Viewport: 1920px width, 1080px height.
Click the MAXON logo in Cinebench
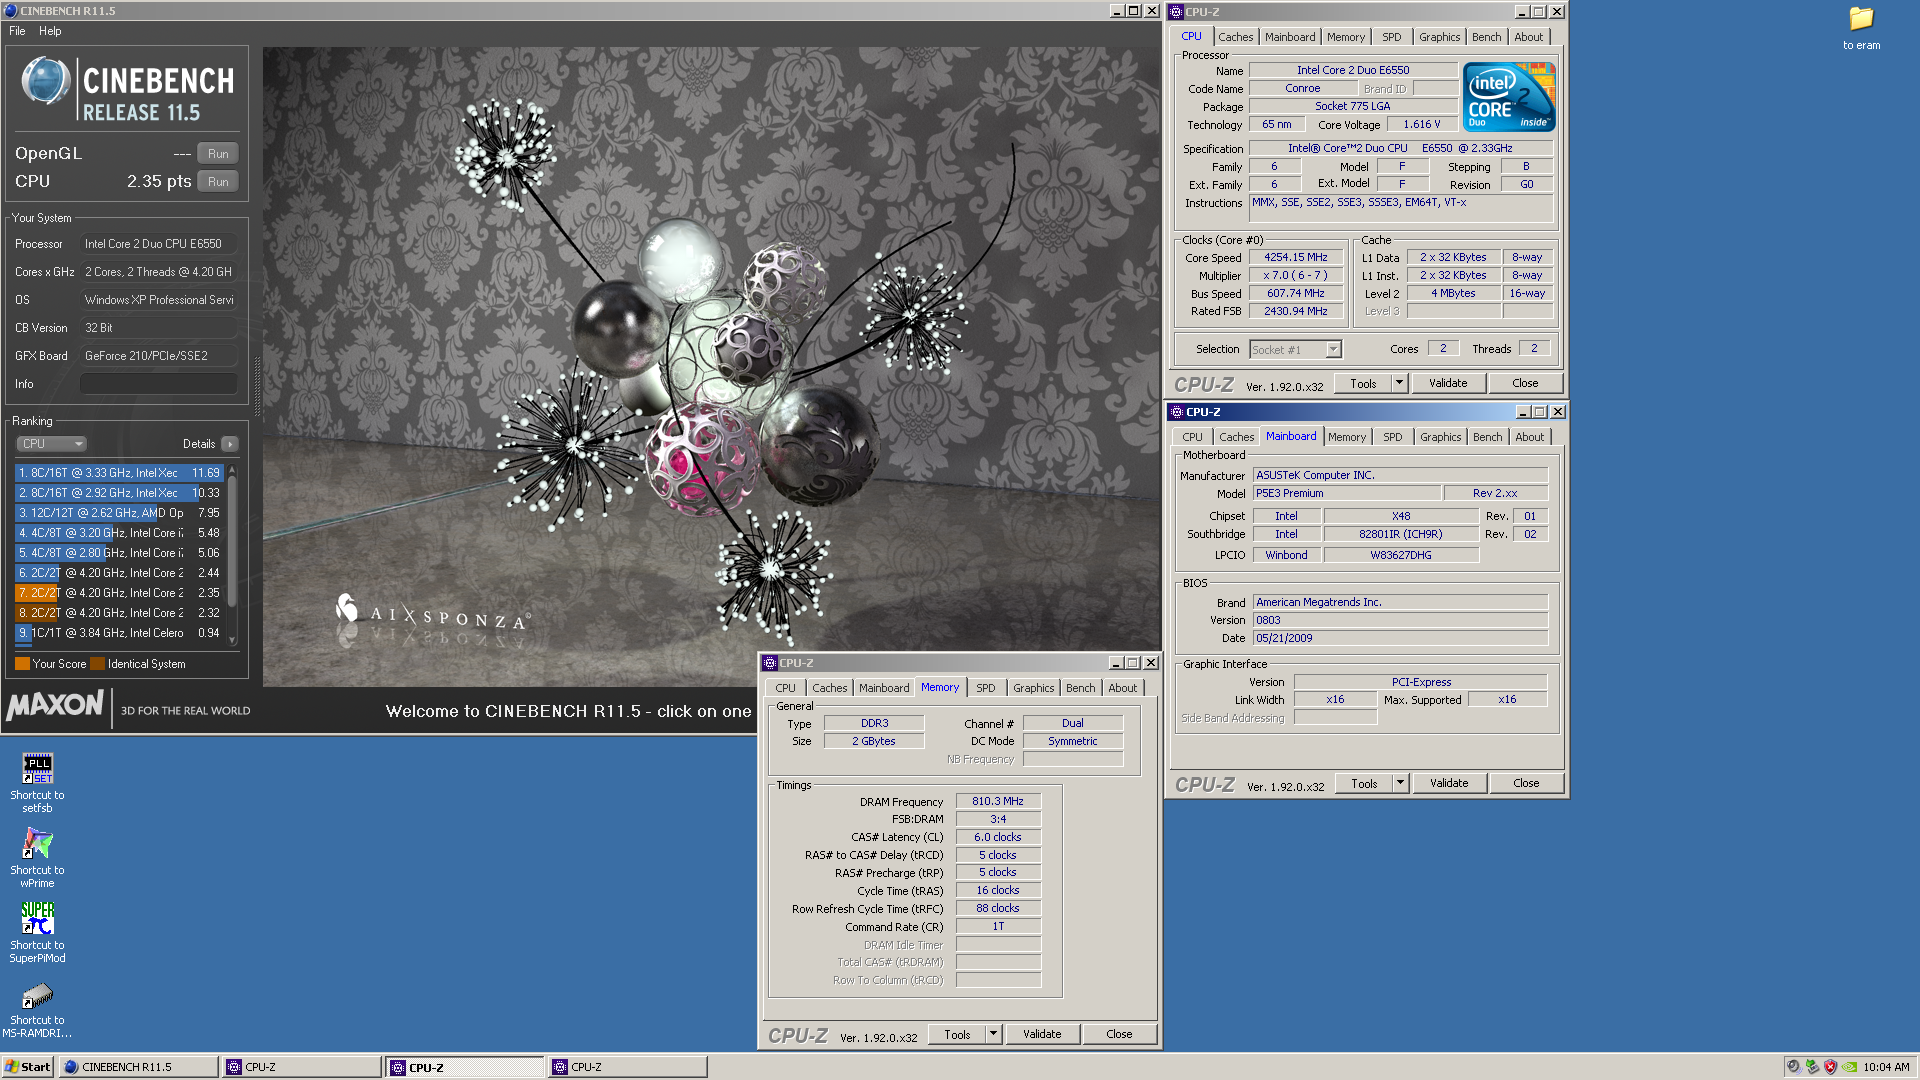[x=55, y=706]
